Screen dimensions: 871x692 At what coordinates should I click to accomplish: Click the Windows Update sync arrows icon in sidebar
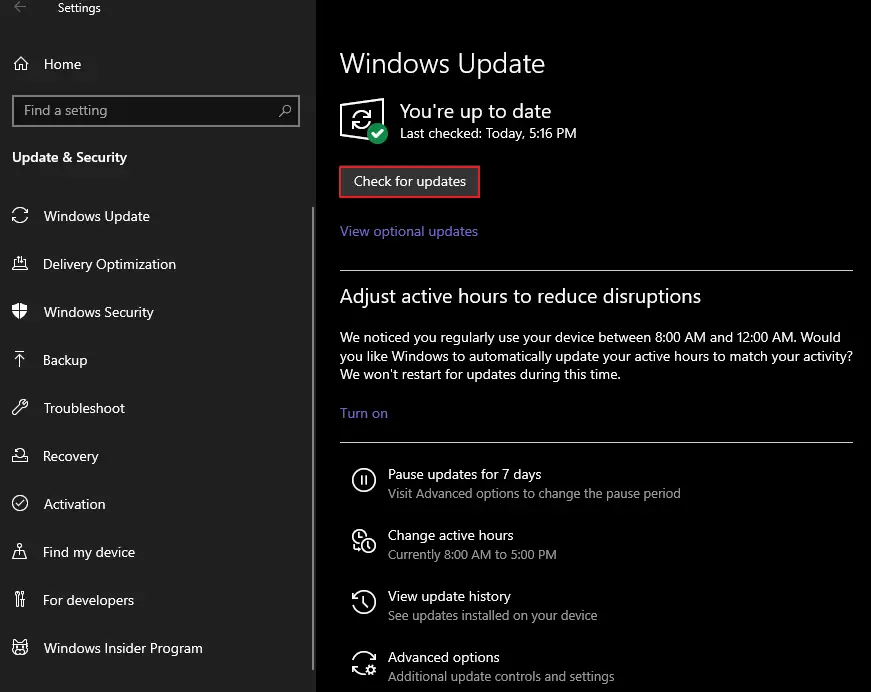[20, 215]
